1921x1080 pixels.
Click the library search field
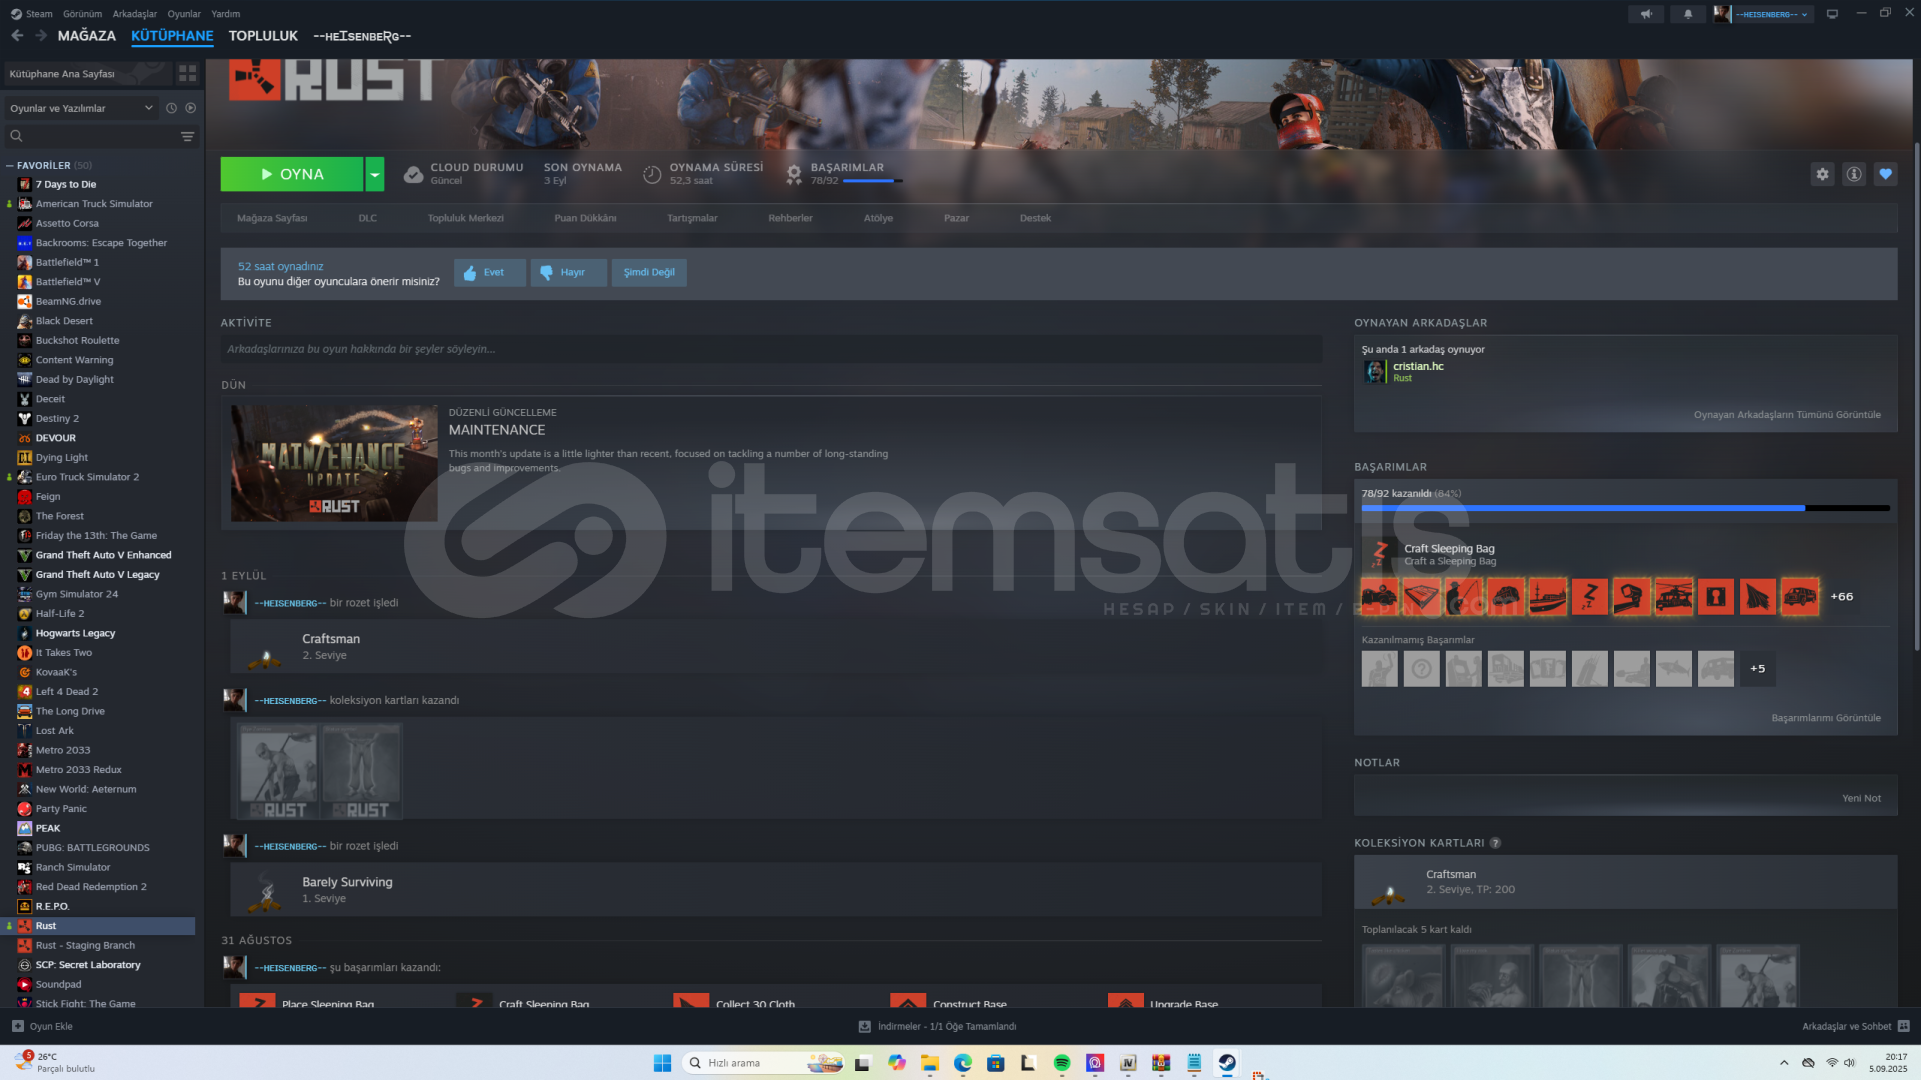click(90, 136)
